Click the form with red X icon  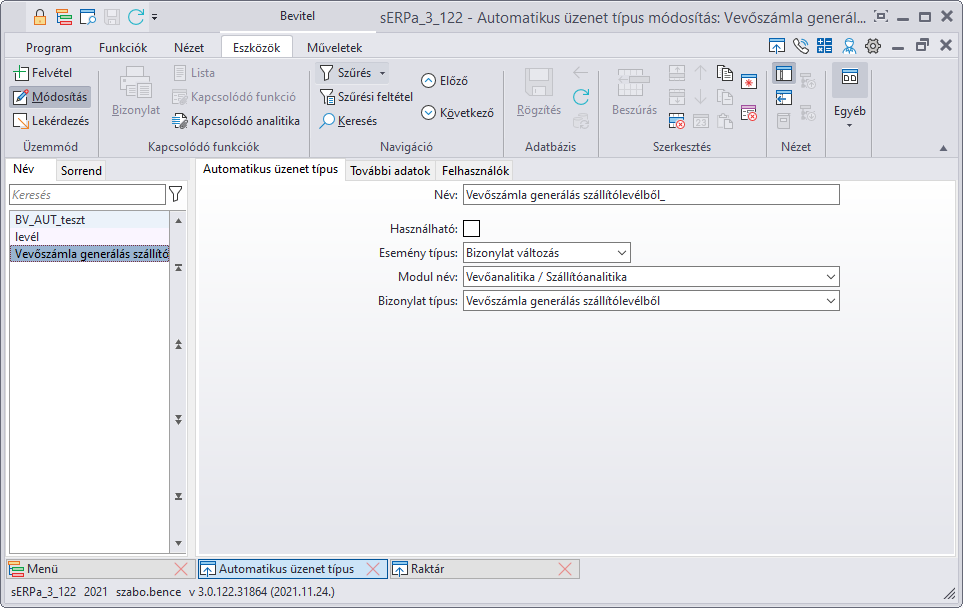click(749, 113)
